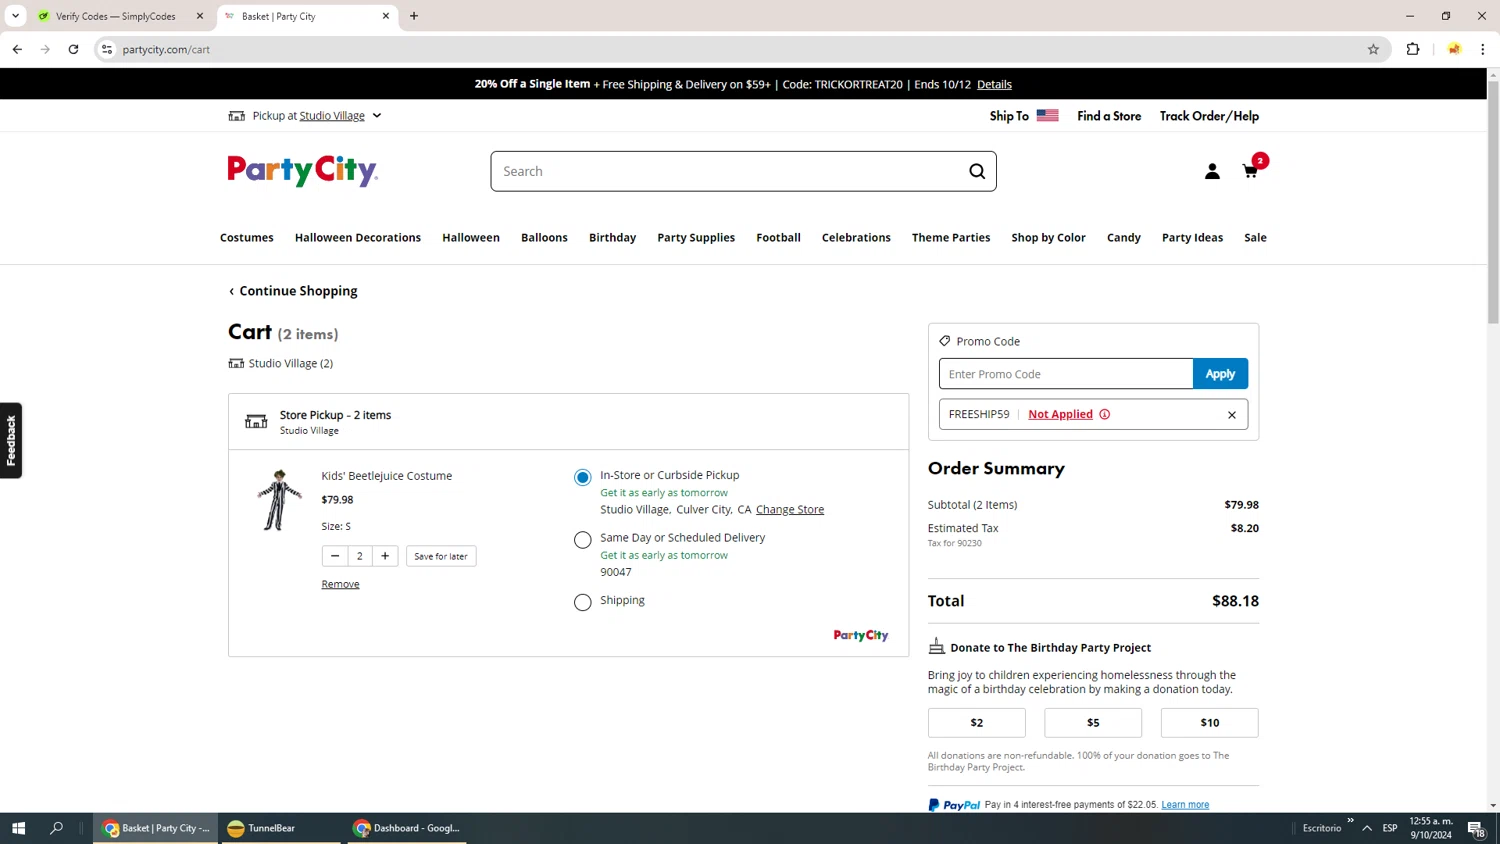Open the Shop by Color menu
Viewport: 1500px width, 844px height.
(x=1048, y=238)
